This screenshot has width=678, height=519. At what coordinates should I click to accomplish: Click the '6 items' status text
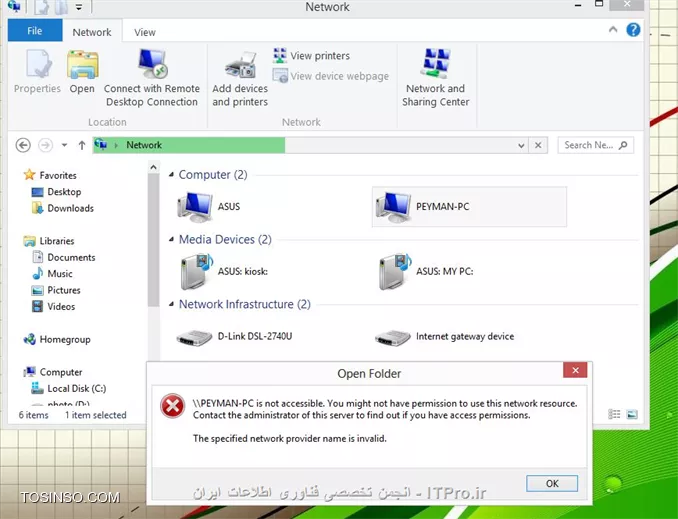[33, 415]
